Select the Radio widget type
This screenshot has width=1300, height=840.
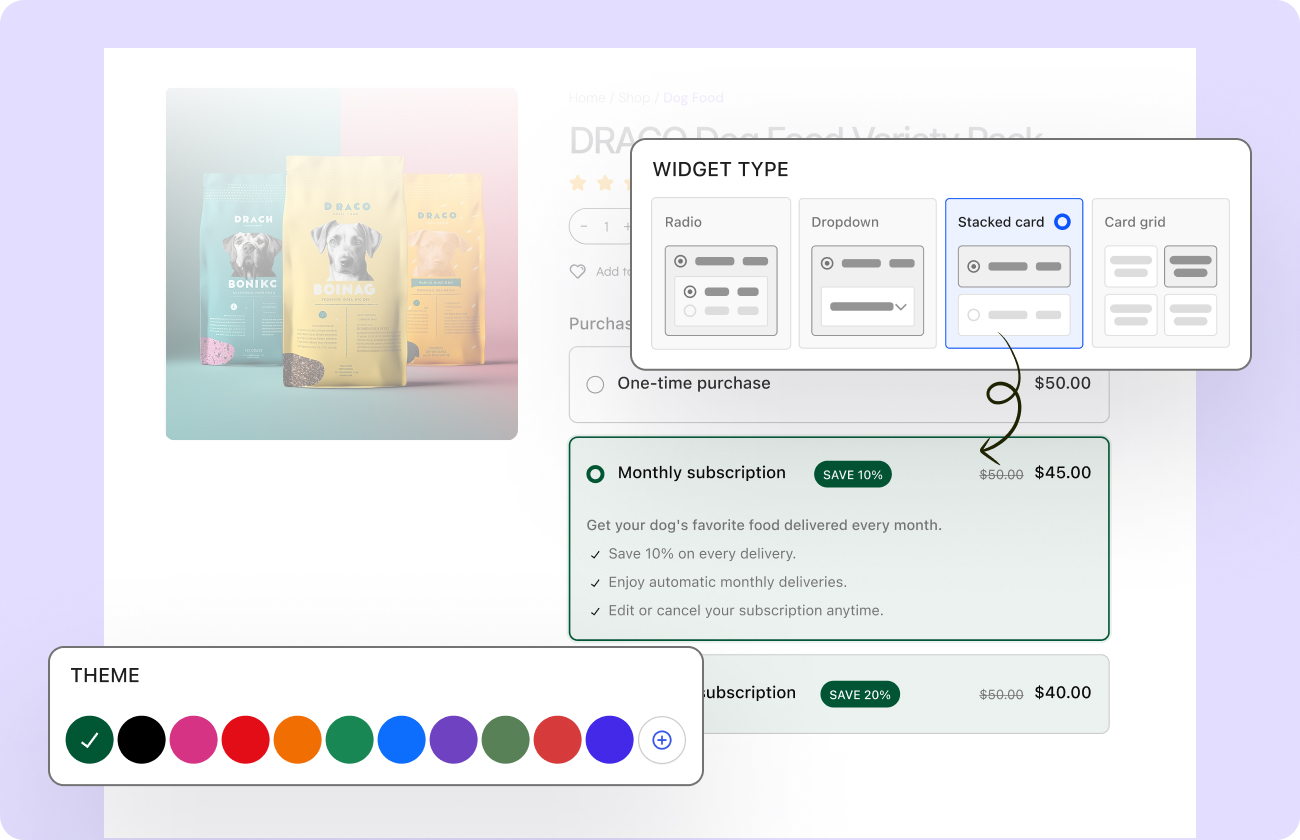point(721,273)
